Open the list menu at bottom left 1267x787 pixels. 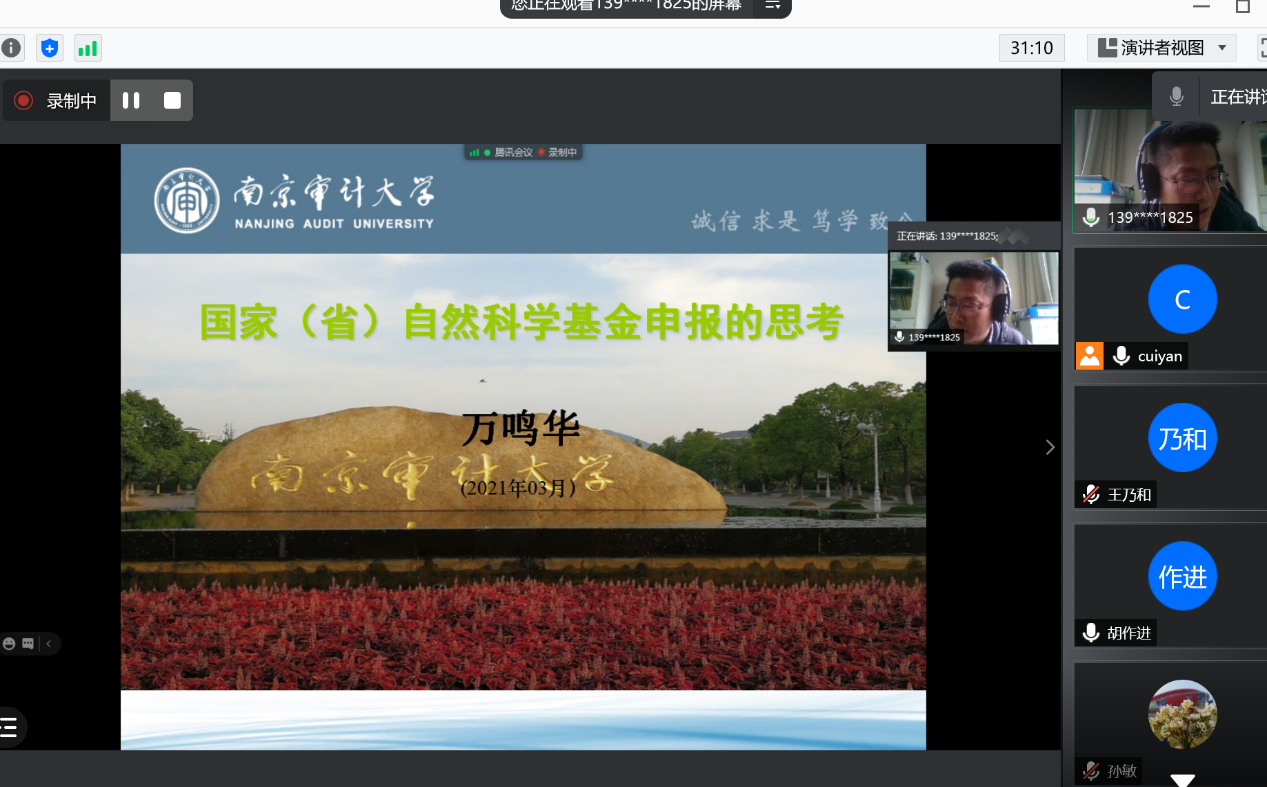click(10, 727)
